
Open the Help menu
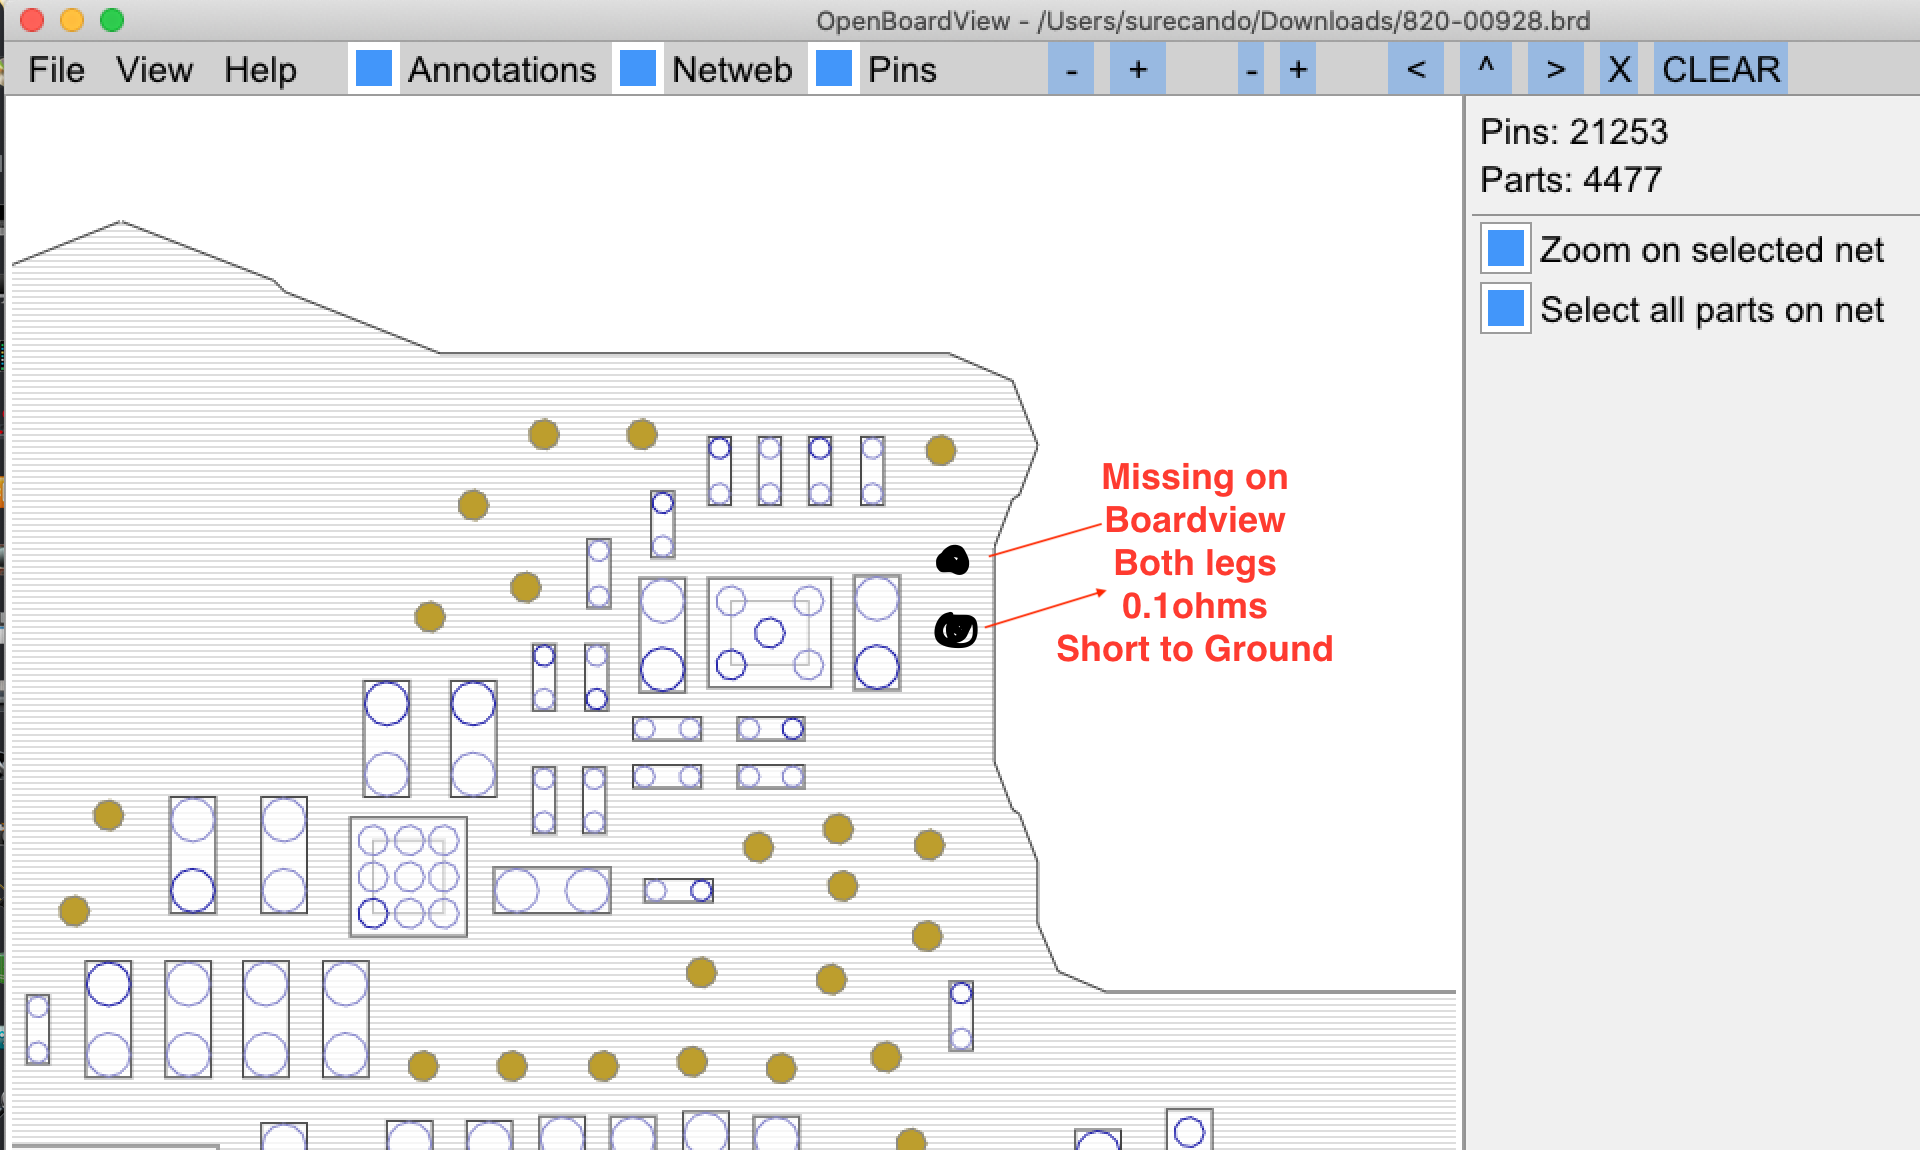click(x=260, y=70)
